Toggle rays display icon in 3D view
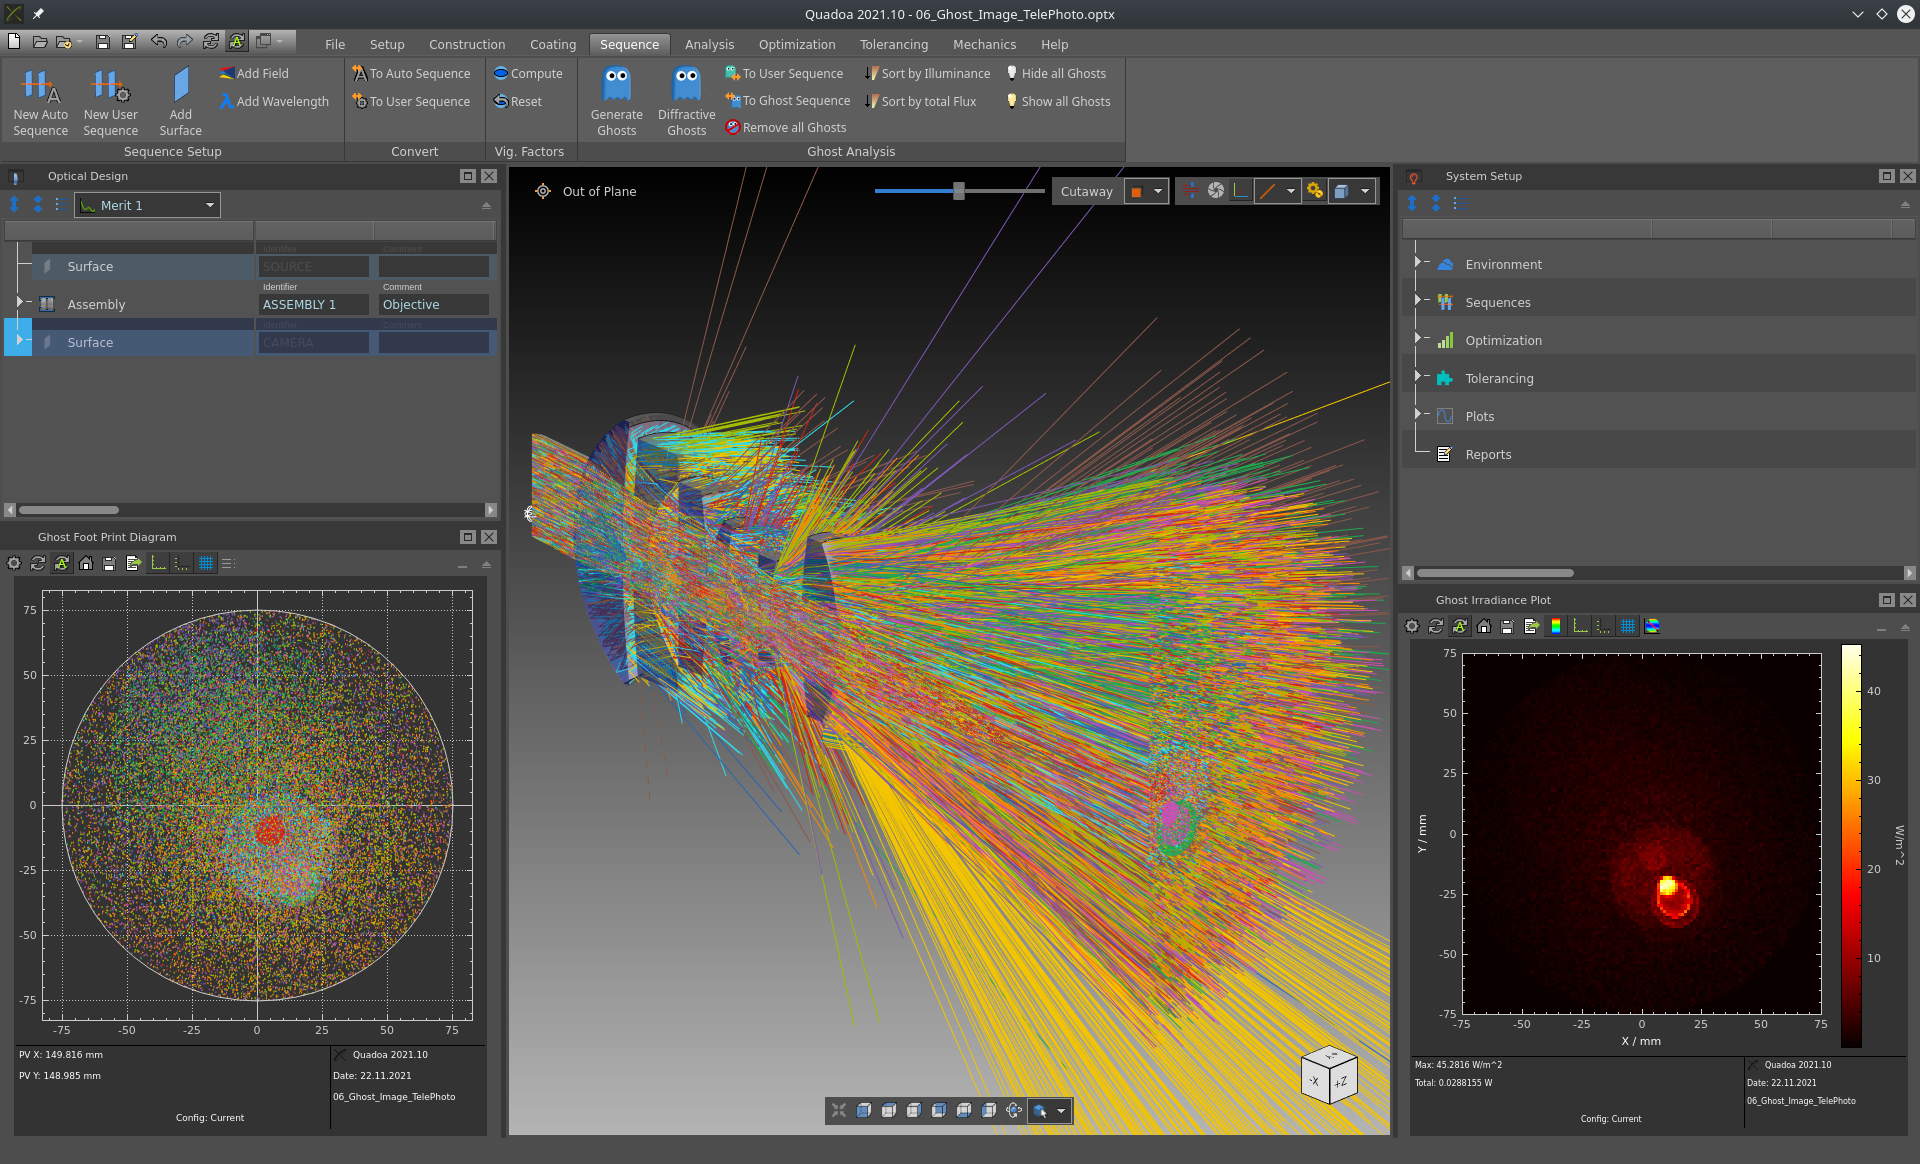 (x=1190, y=191)
